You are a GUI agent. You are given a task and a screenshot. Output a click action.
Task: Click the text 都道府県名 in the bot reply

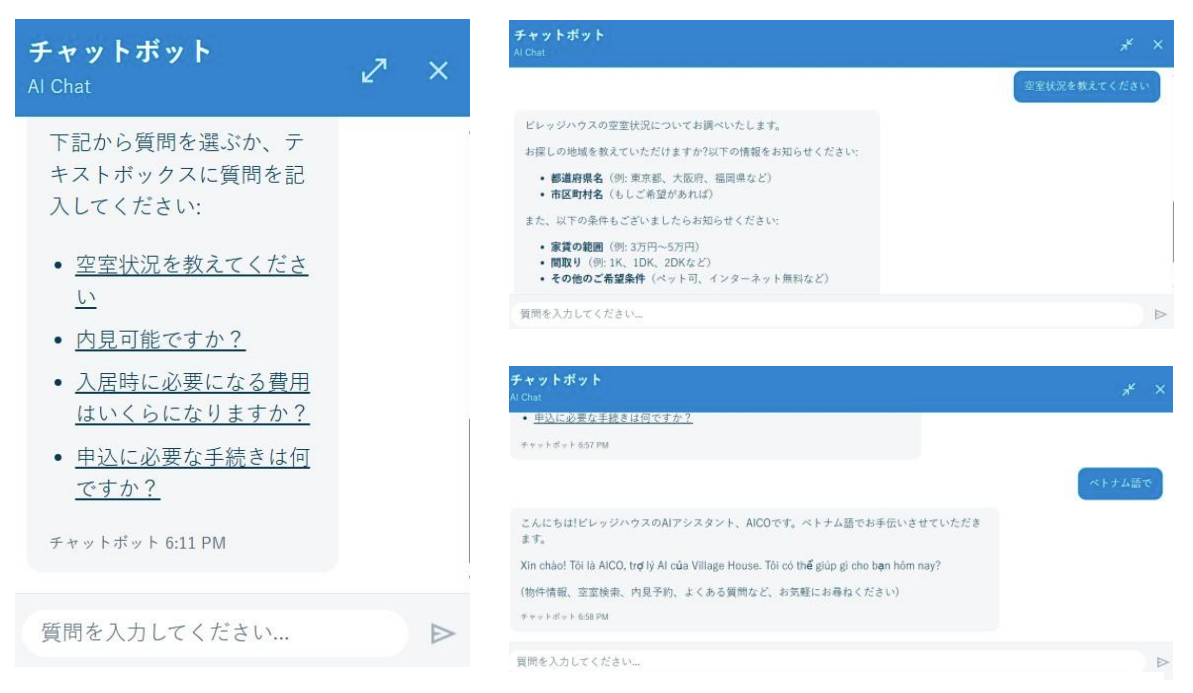[x=577, y=178]
